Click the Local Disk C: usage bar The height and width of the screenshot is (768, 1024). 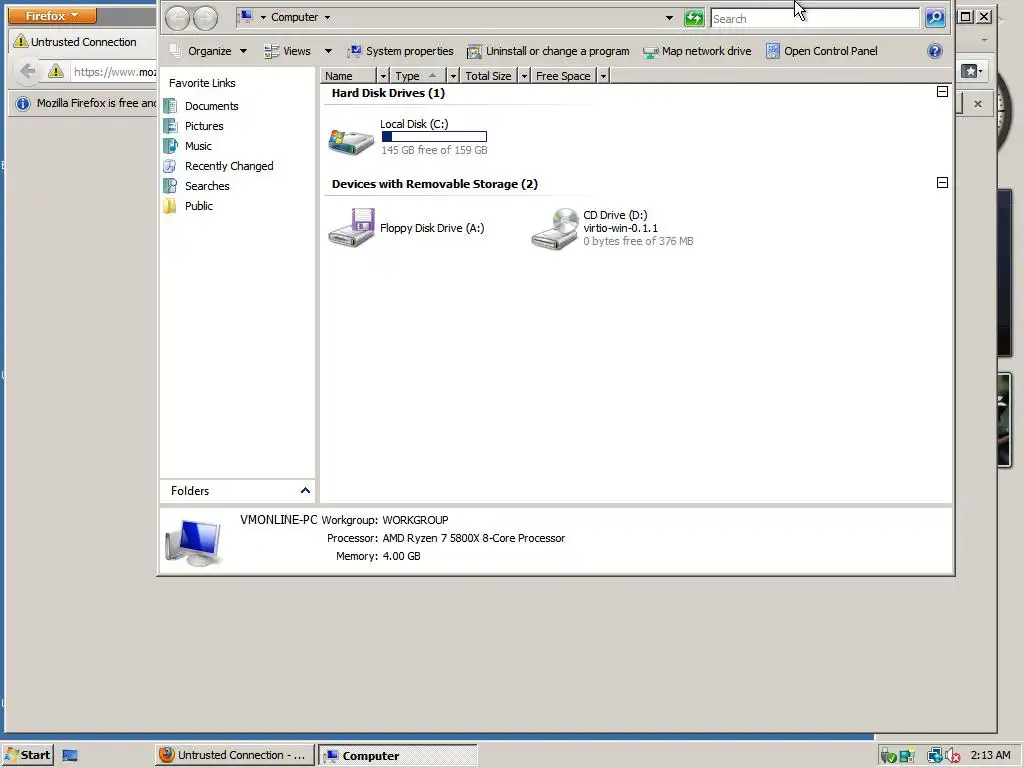[434, 136]
